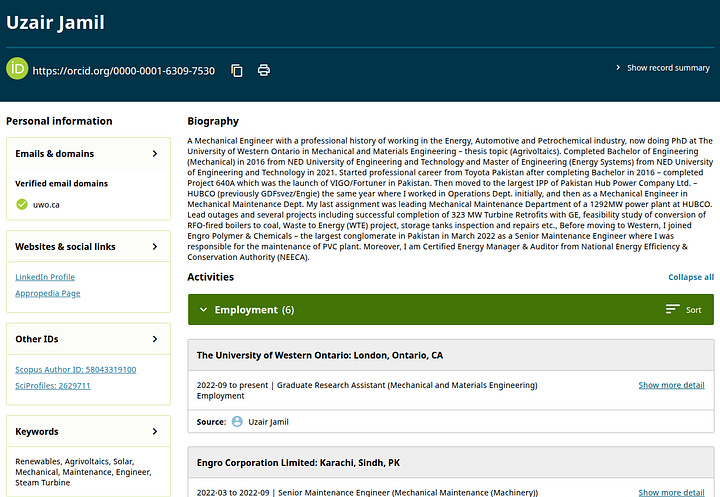This screenshot has height=497, width=720.
Task: Click the Senior Maintenance Engineer role text
Action: pyautogui.click(x=408, y=492)
